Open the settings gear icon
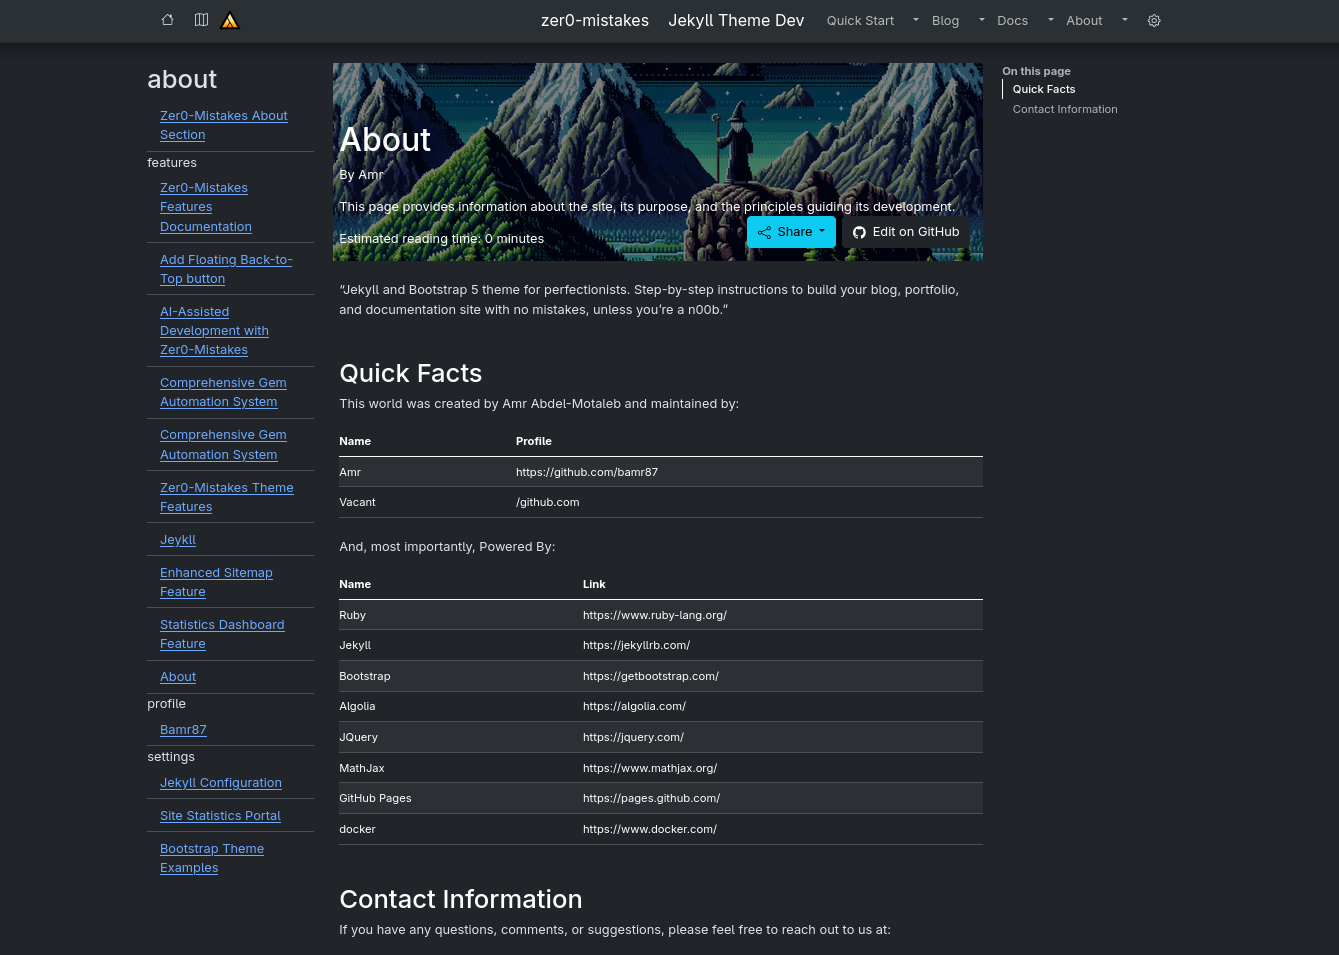Image resolution: width=1339 pixels, height=955 pixels. coord(1154,21)
